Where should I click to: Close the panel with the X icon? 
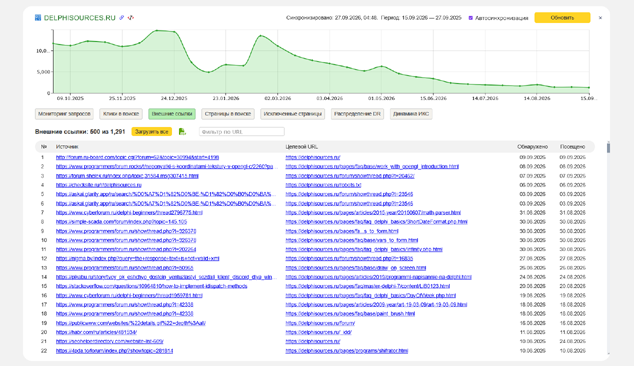[600, 18]
